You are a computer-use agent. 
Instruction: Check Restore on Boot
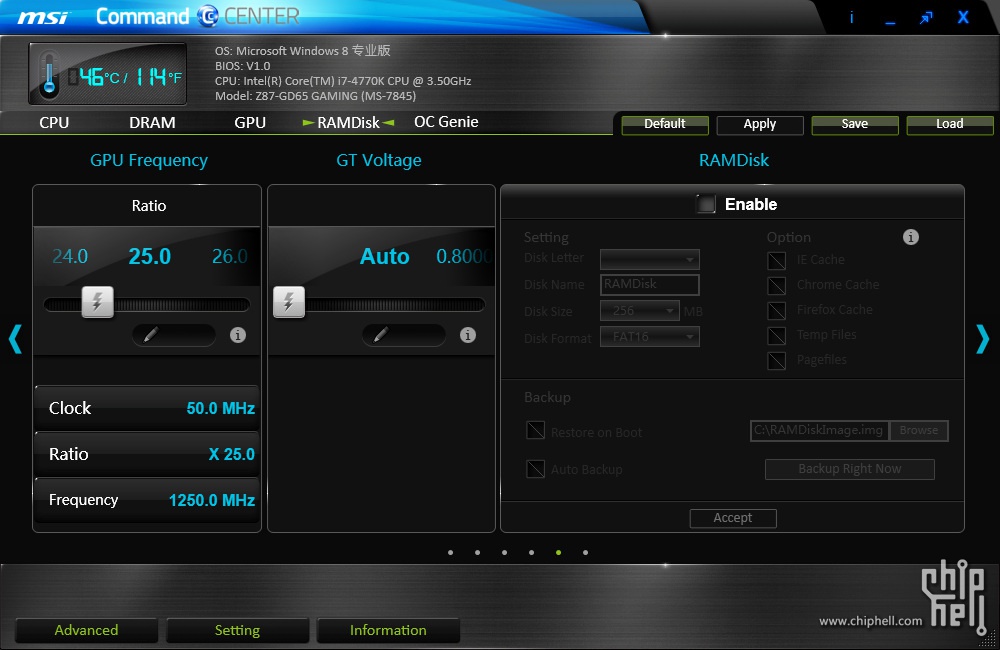[x=535, y=431]
